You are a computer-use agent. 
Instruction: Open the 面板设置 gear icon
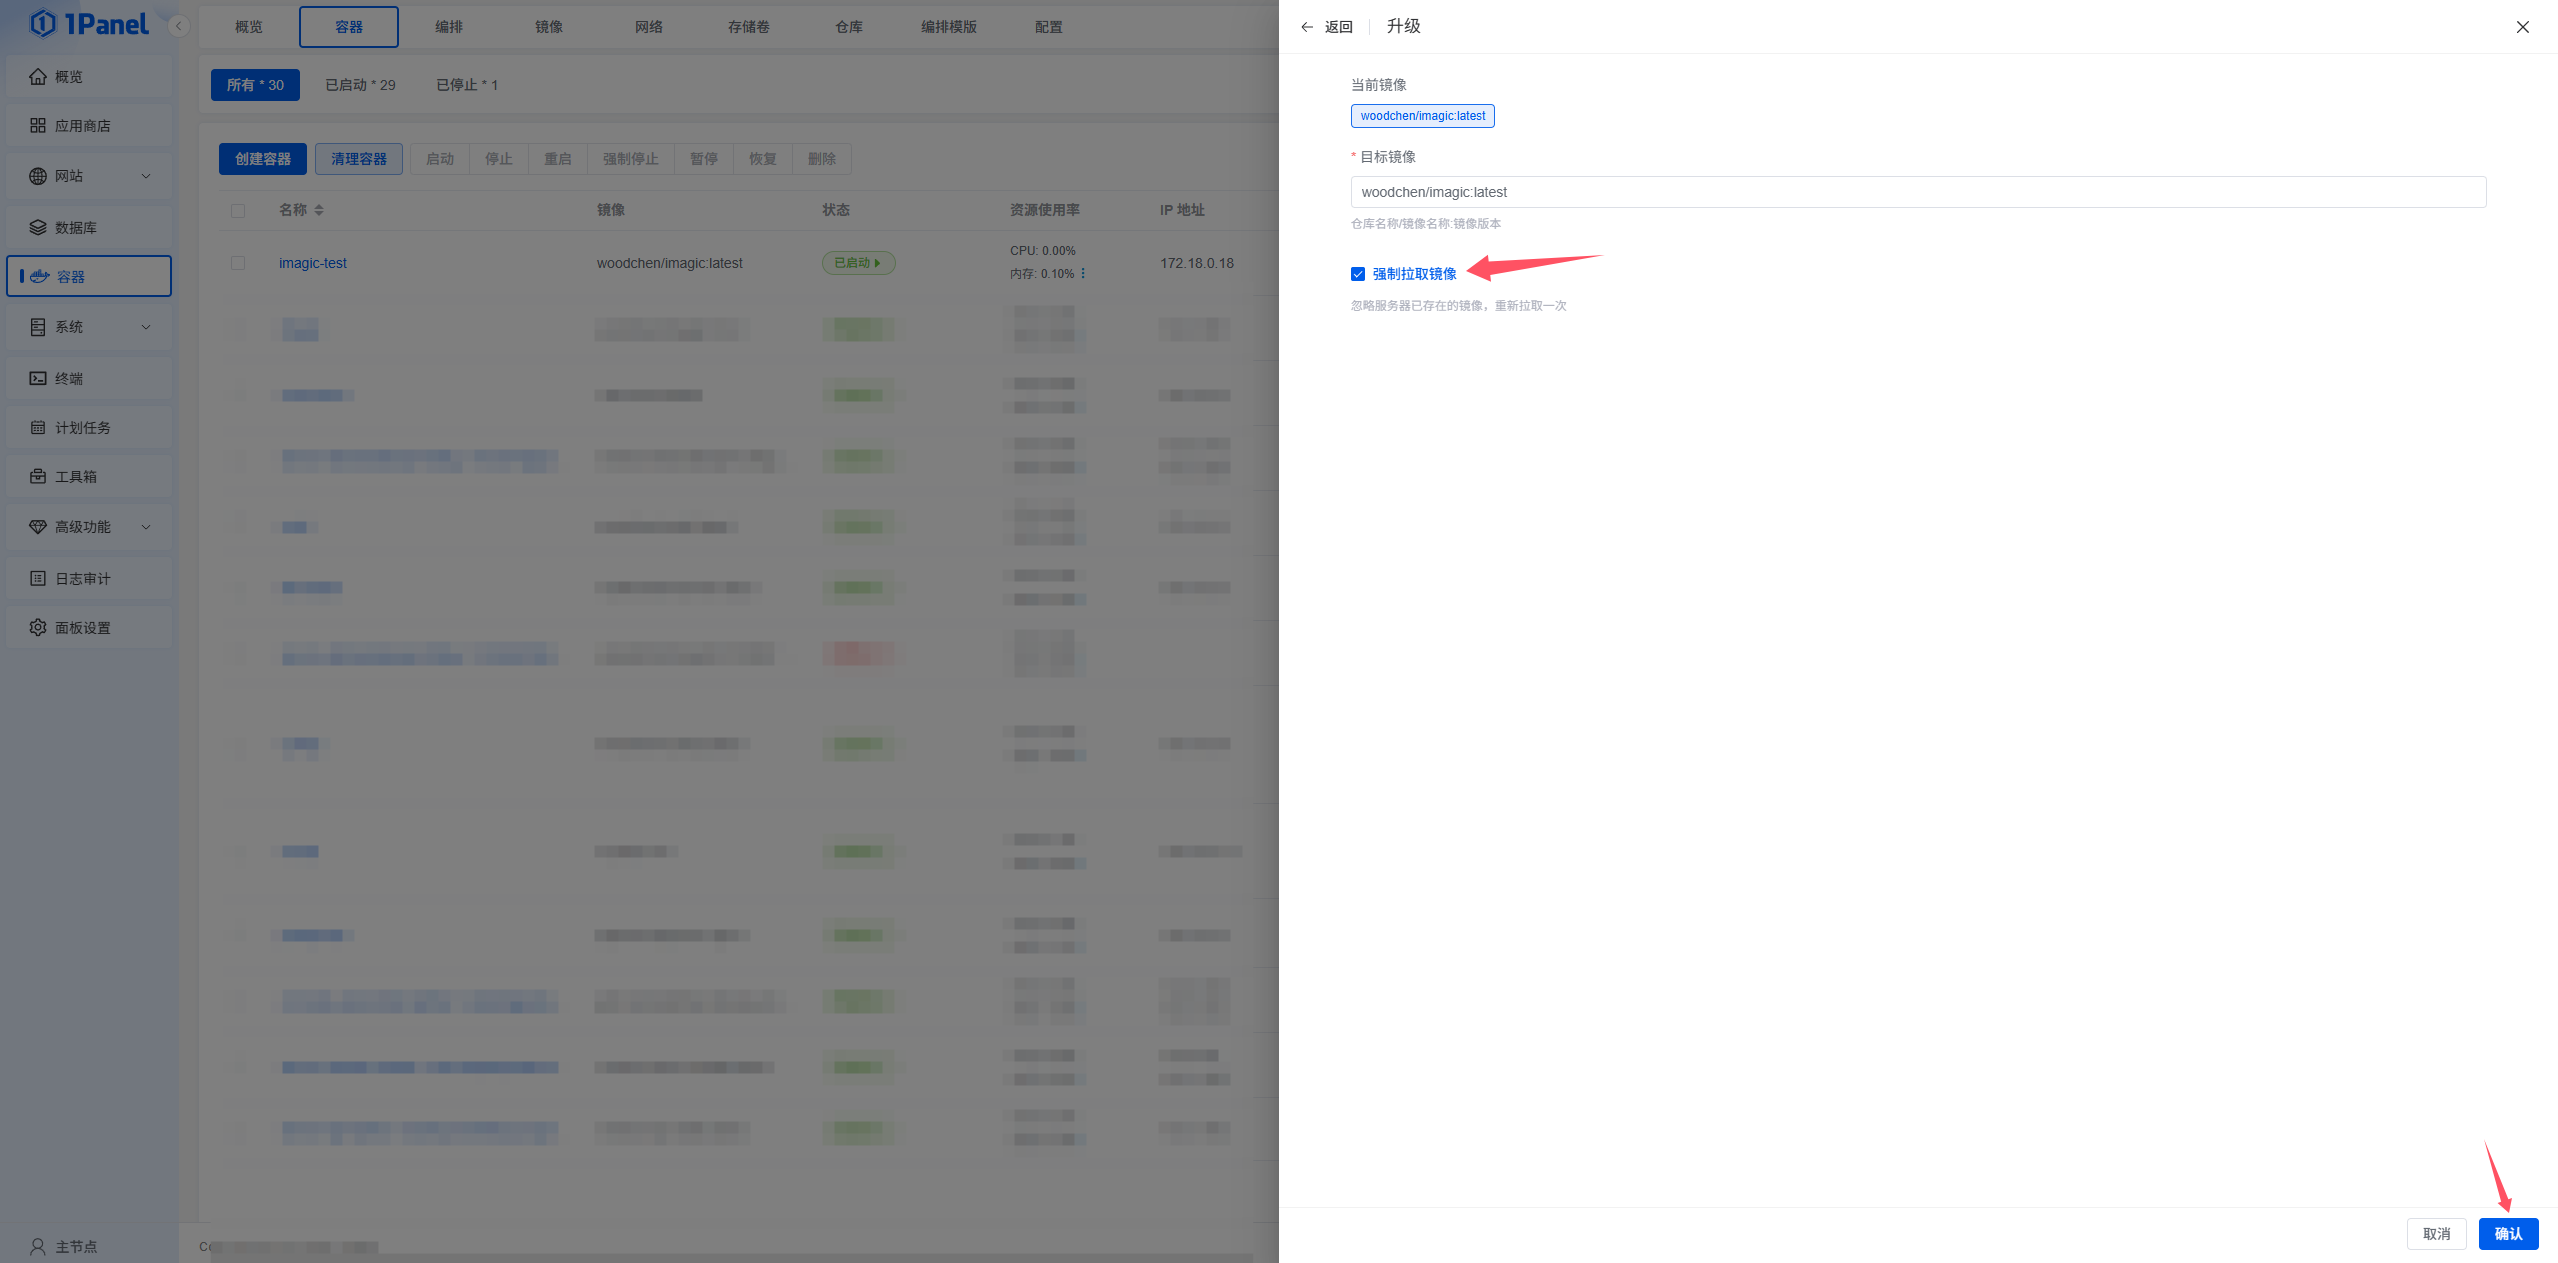point(38,627)
